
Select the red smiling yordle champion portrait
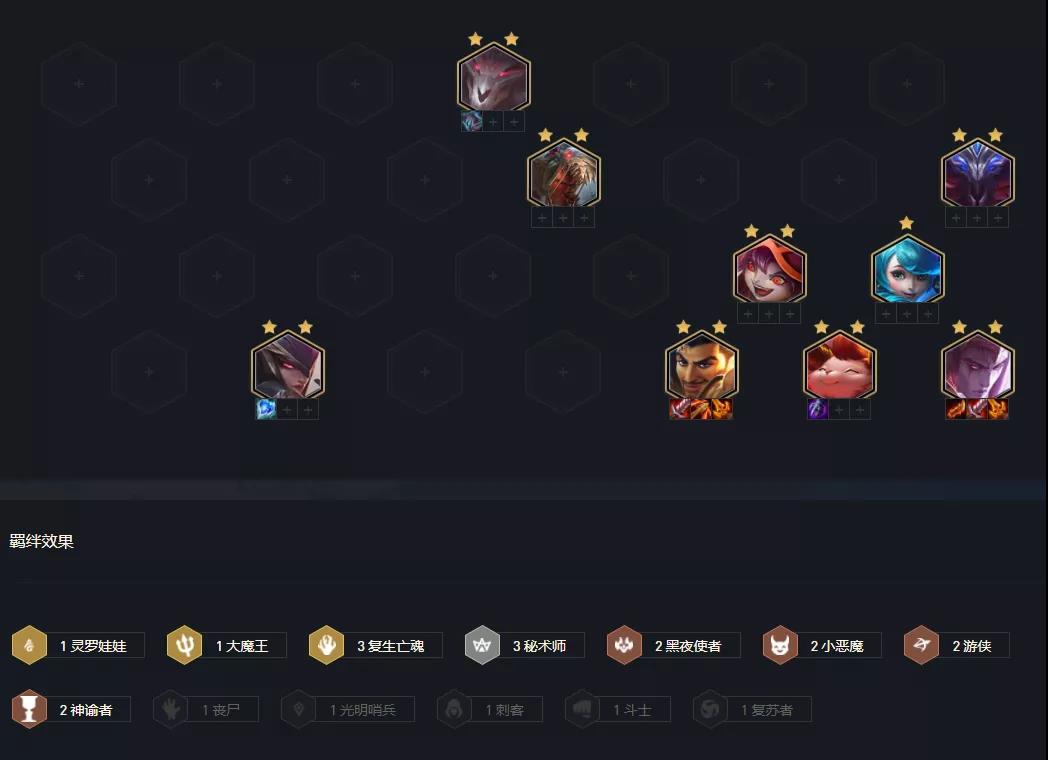point(839,365)
